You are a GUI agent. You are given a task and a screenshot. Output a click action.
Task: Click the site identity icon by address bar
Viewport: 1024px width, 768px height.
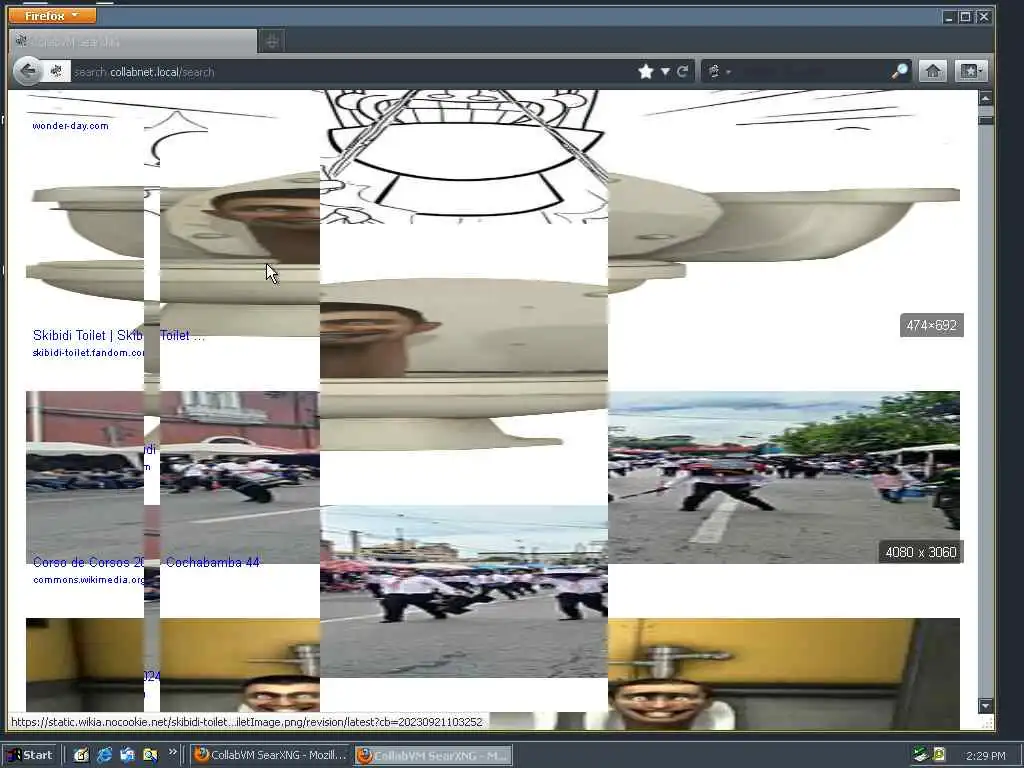56,71
